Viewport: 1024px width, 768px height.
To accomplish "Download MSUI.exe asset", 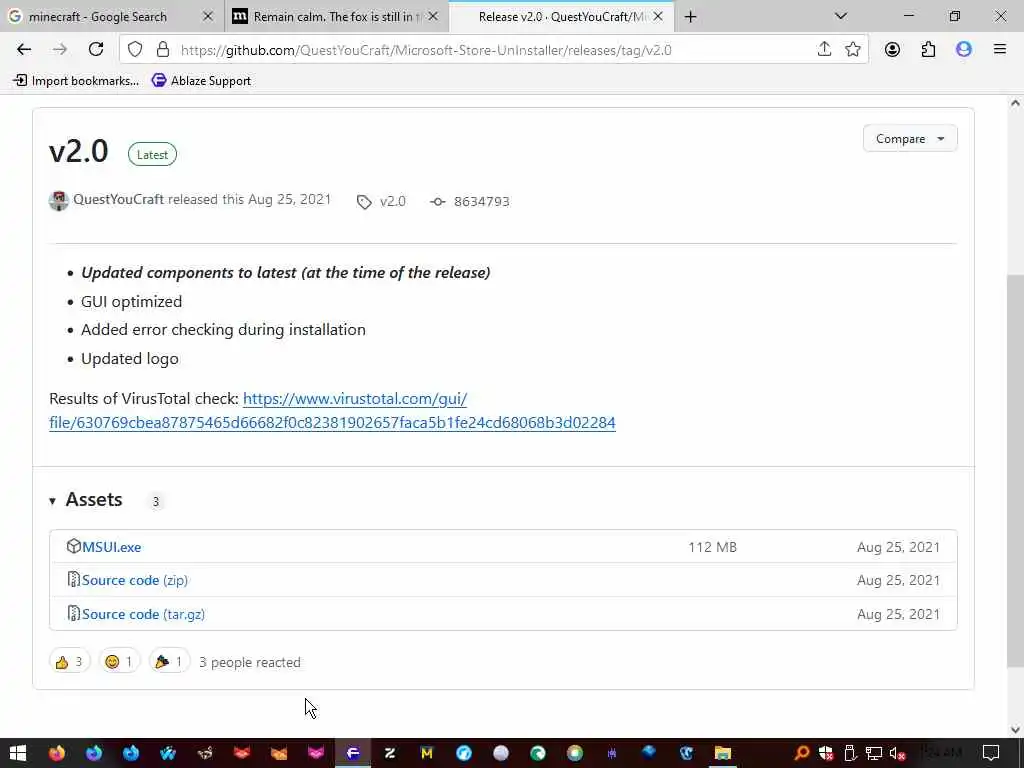I will coord(111,547).
